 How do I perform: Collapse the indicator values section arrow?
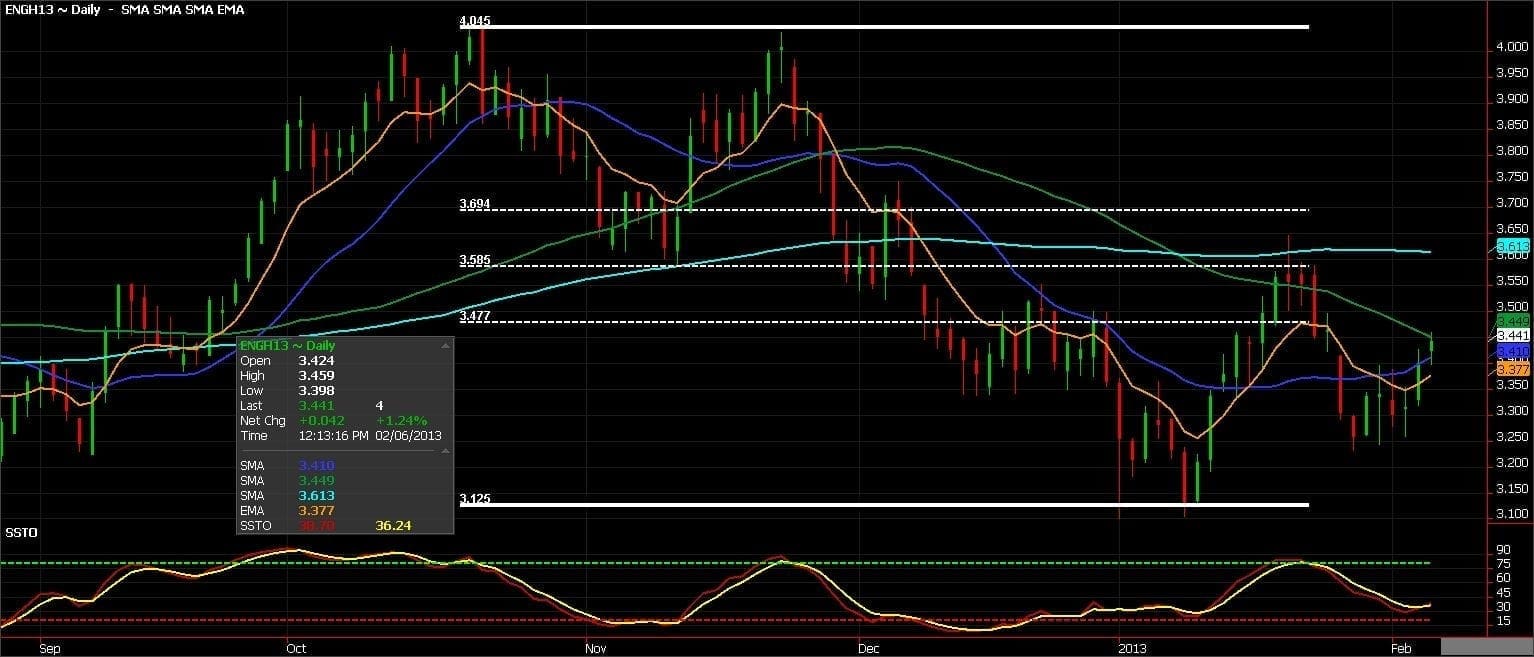(445, 451)
